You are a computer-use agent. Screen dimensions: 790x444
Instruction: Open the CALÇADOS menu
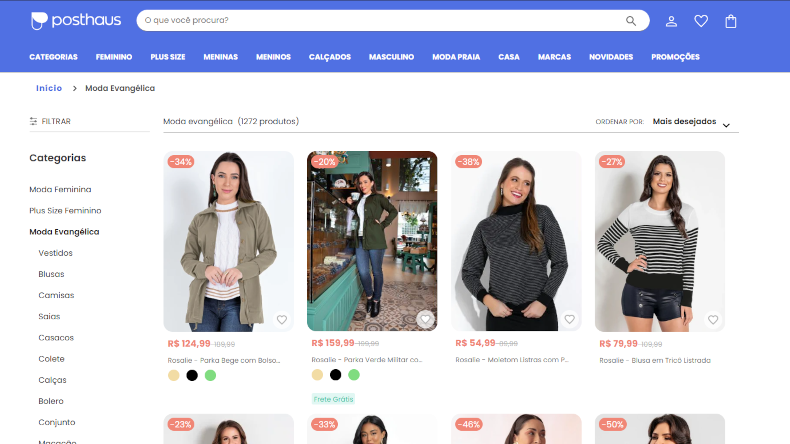click(330, 57)
